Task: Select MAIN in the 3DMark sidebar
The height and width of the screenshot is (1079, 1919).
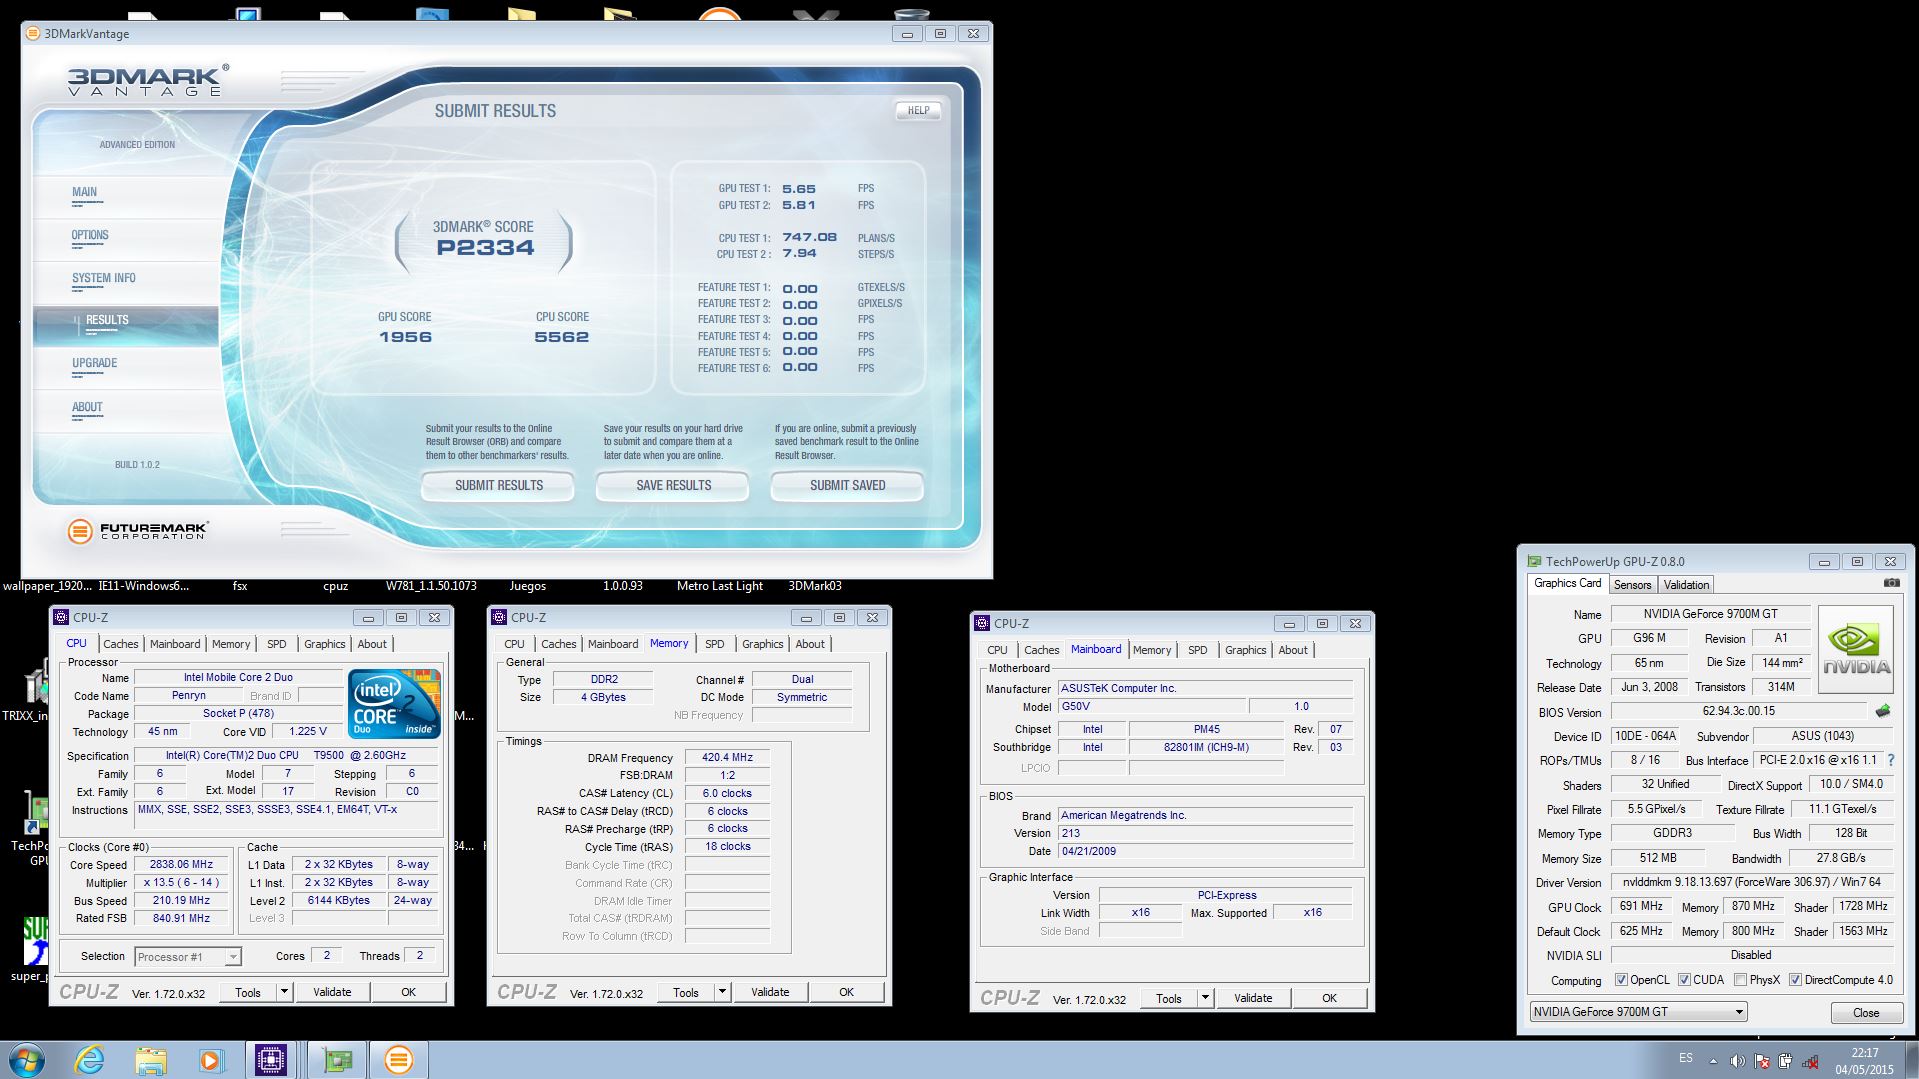Action: pos(85,192)
